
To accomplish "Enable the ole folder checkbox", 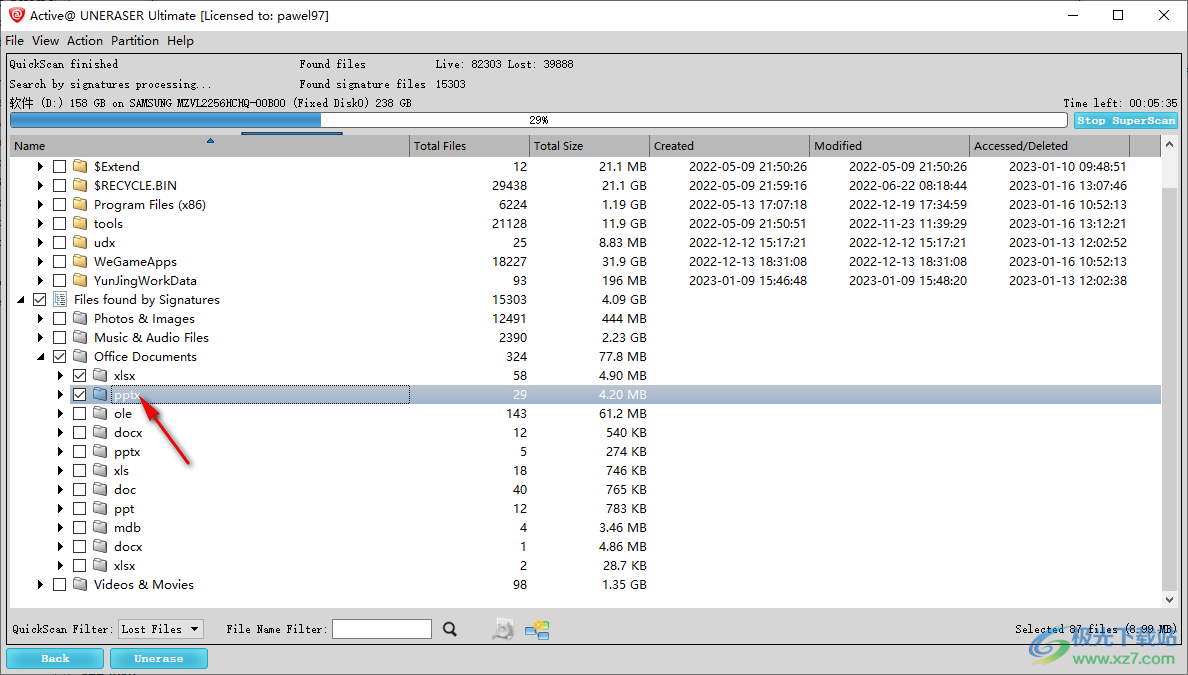I will (x=80, y=413).
